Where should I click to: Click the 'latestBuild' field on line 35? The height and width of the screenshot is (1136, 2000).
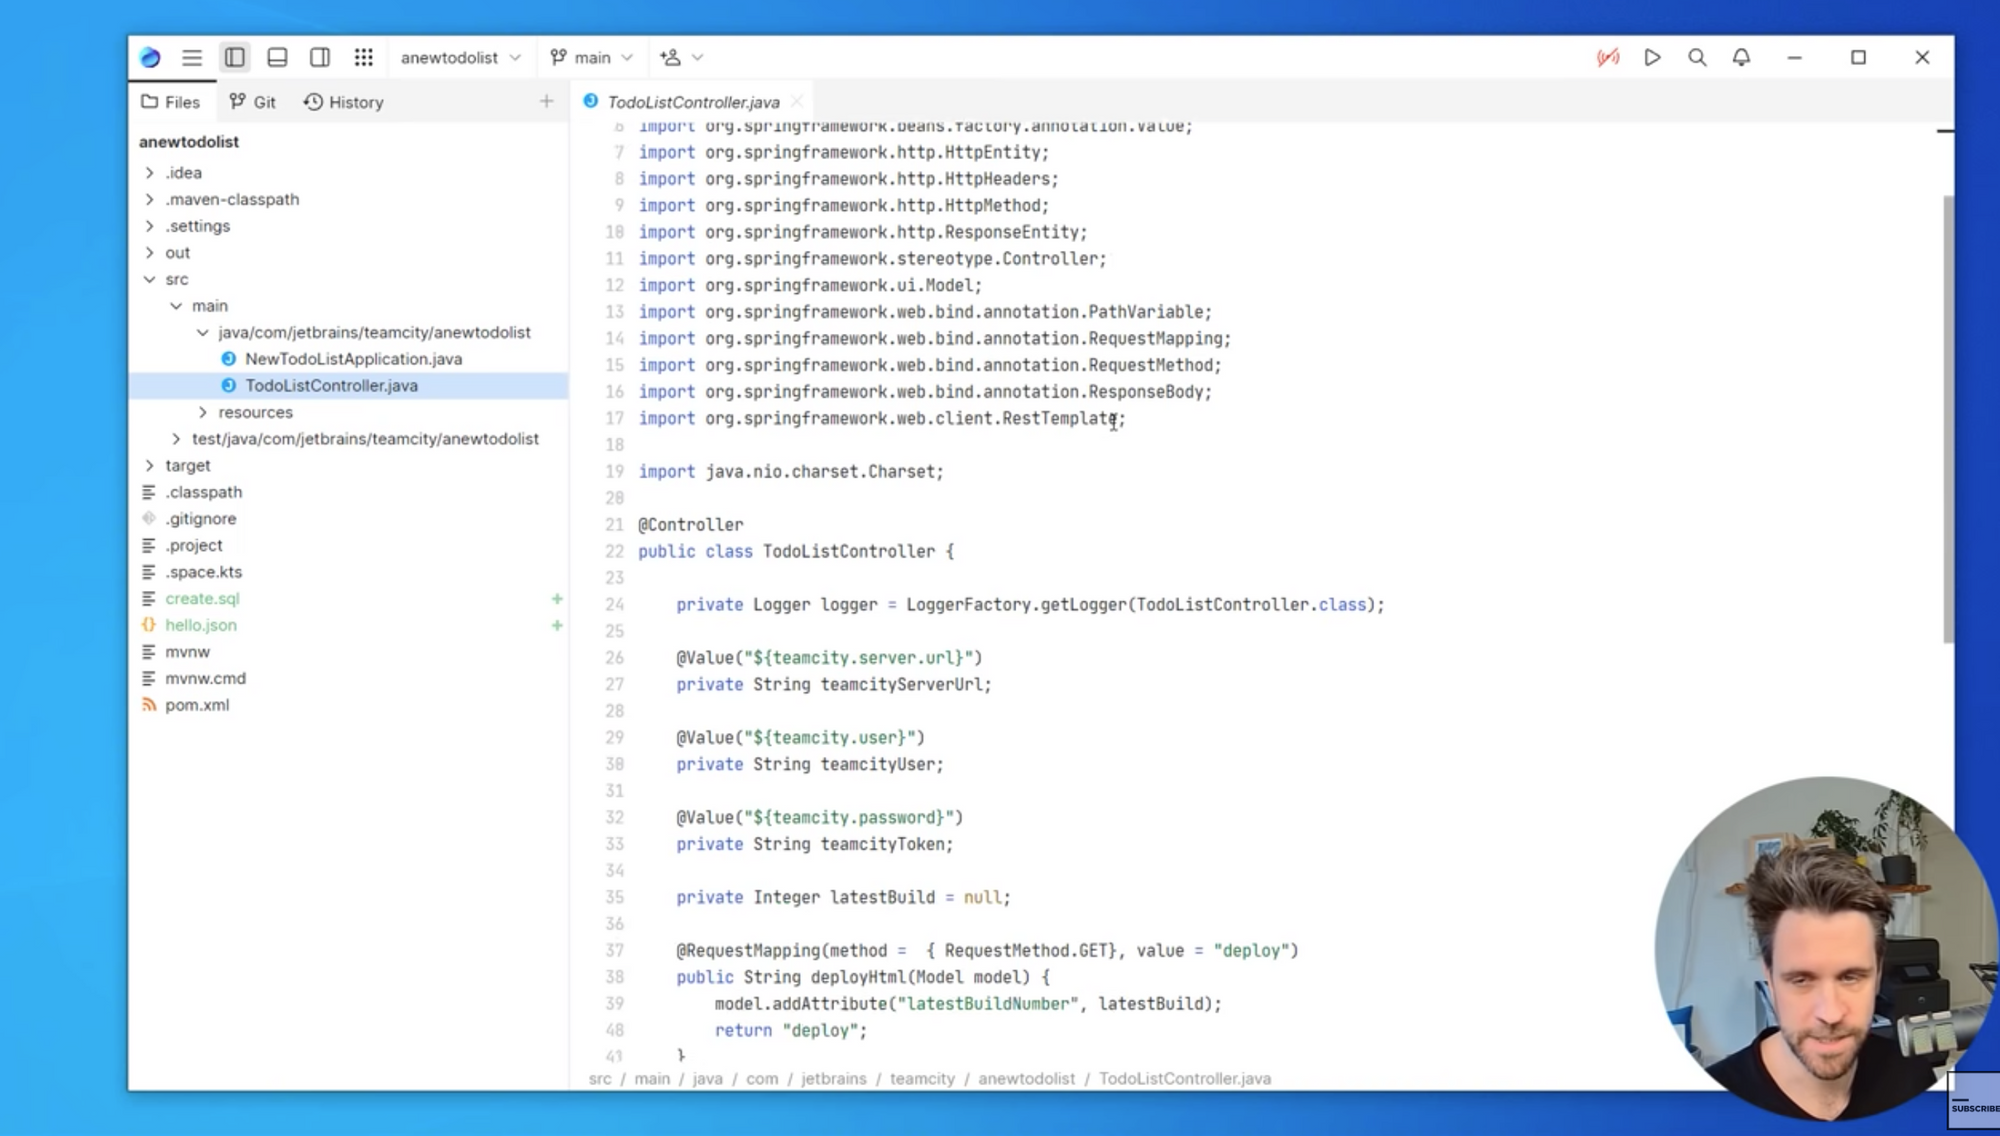pyautogui.click(x=882, y=898)
